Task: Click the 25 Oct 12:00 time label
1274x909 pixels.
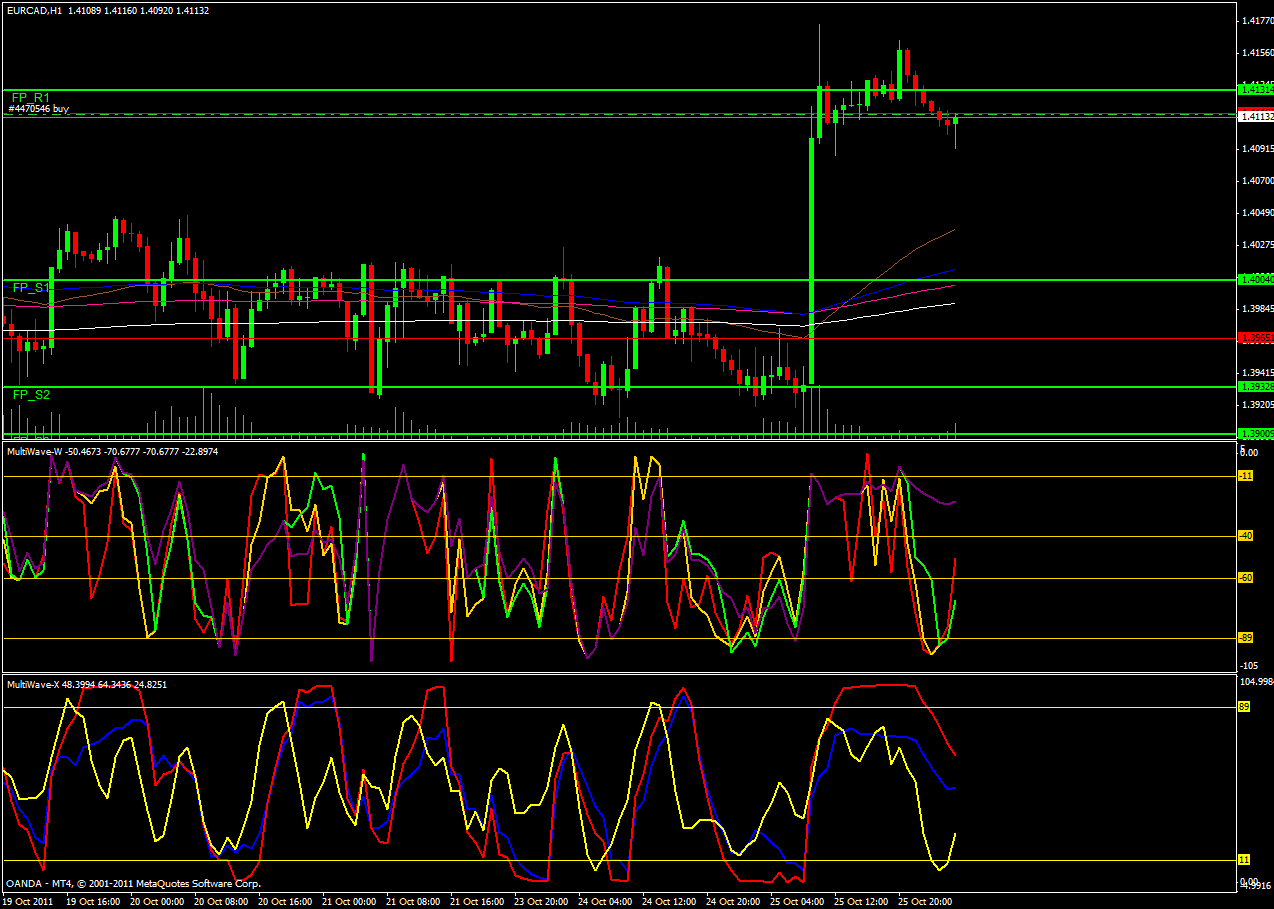Action: click(x=862, y=900)
